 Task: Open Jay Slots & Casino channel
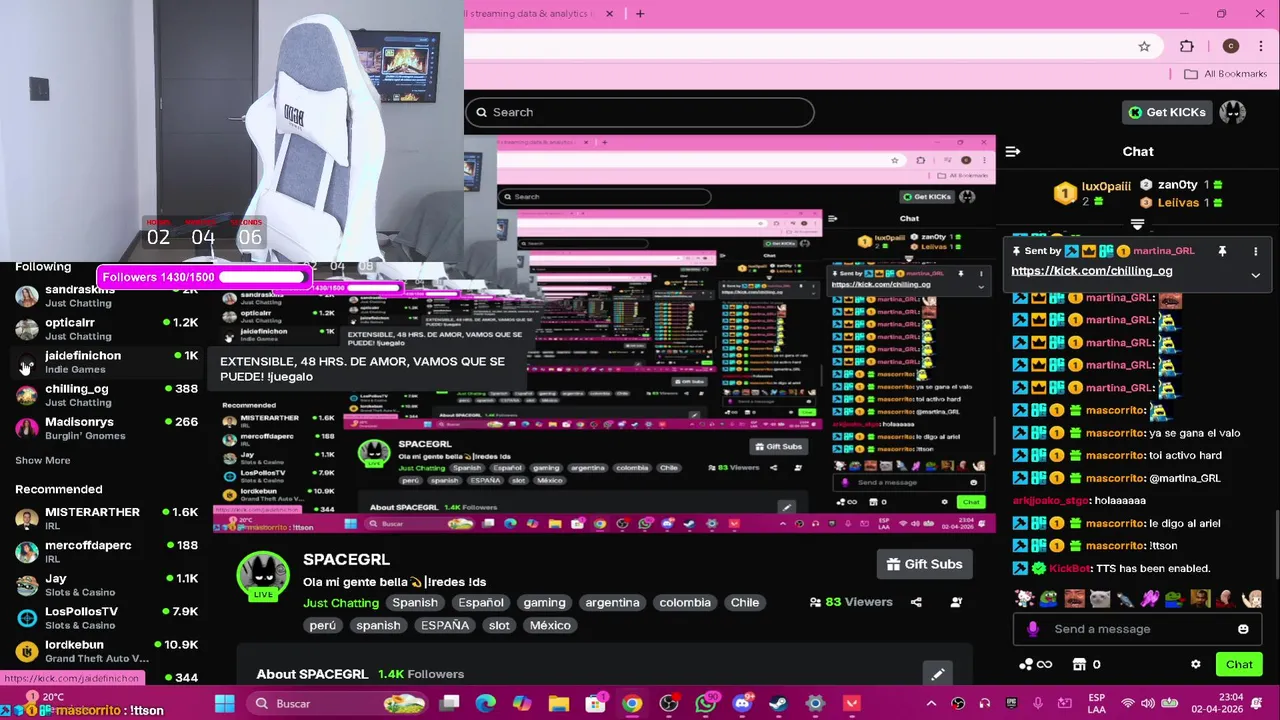point(105,584)
